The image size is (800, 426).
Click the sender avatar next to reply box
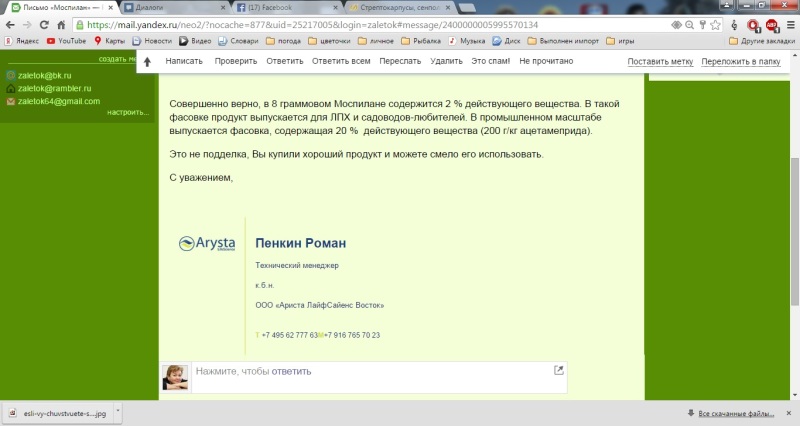(x=175, y=377)
